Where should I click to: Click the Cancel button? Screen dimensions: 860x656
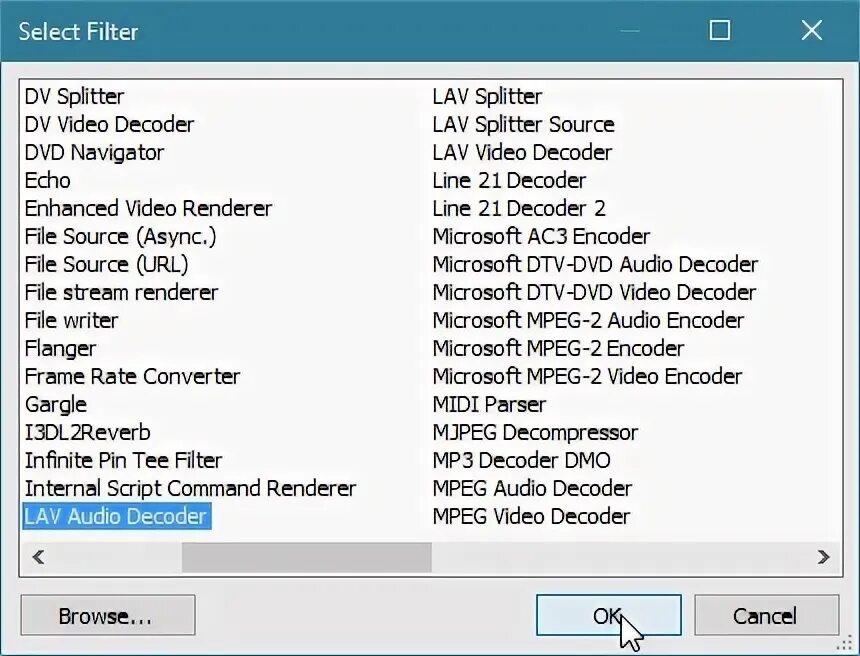click(x=766, y=615)
